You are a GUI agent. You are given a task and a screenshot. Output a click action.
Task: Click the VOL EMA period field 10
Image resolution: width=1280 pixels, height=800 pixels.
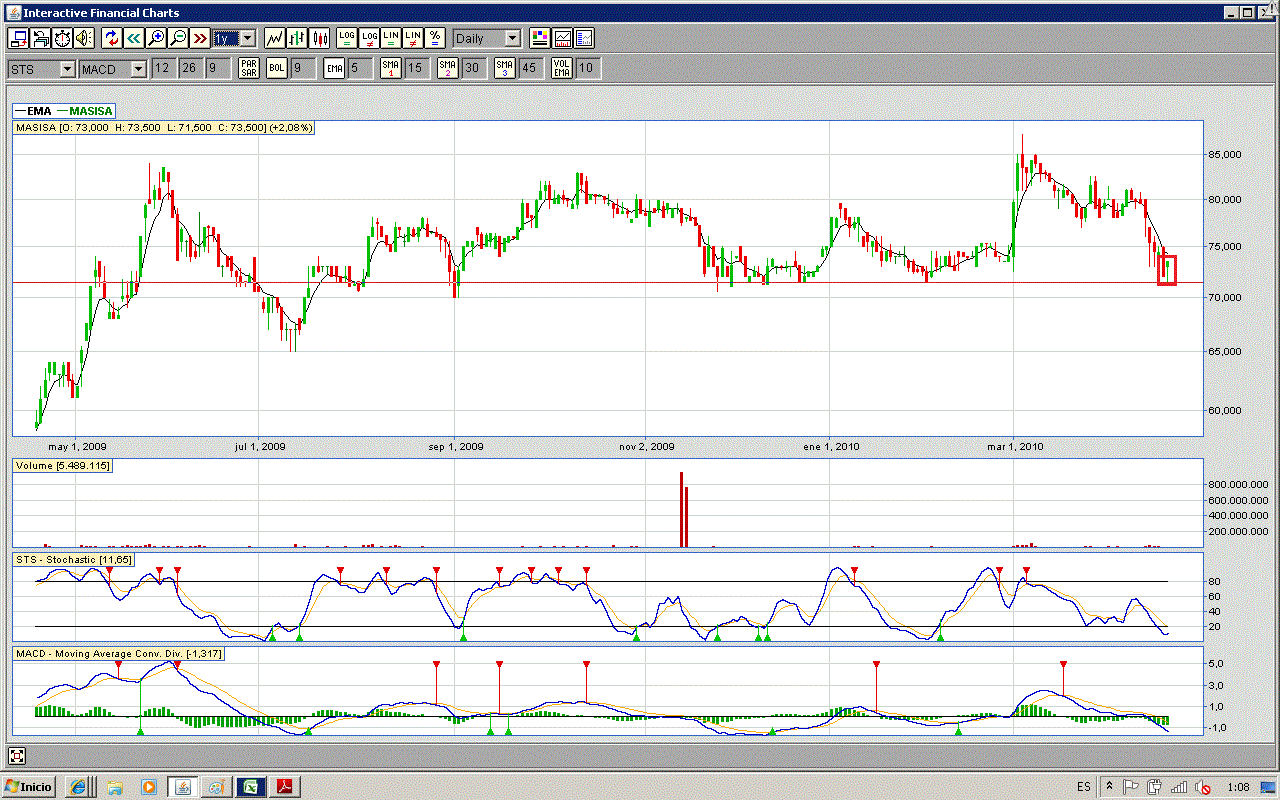pos(588,68)
